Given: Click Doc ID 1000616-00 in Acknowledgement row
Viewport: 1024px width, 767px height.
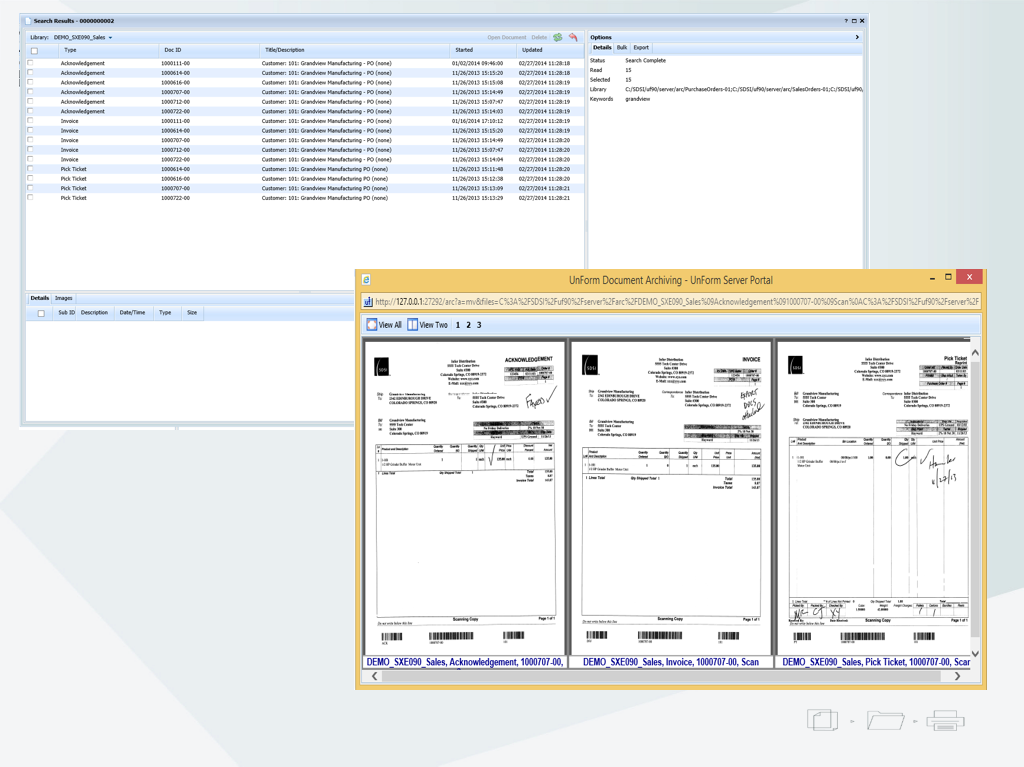Looking at the screenshot, I should pyautogui.click(x=176, y=82).
